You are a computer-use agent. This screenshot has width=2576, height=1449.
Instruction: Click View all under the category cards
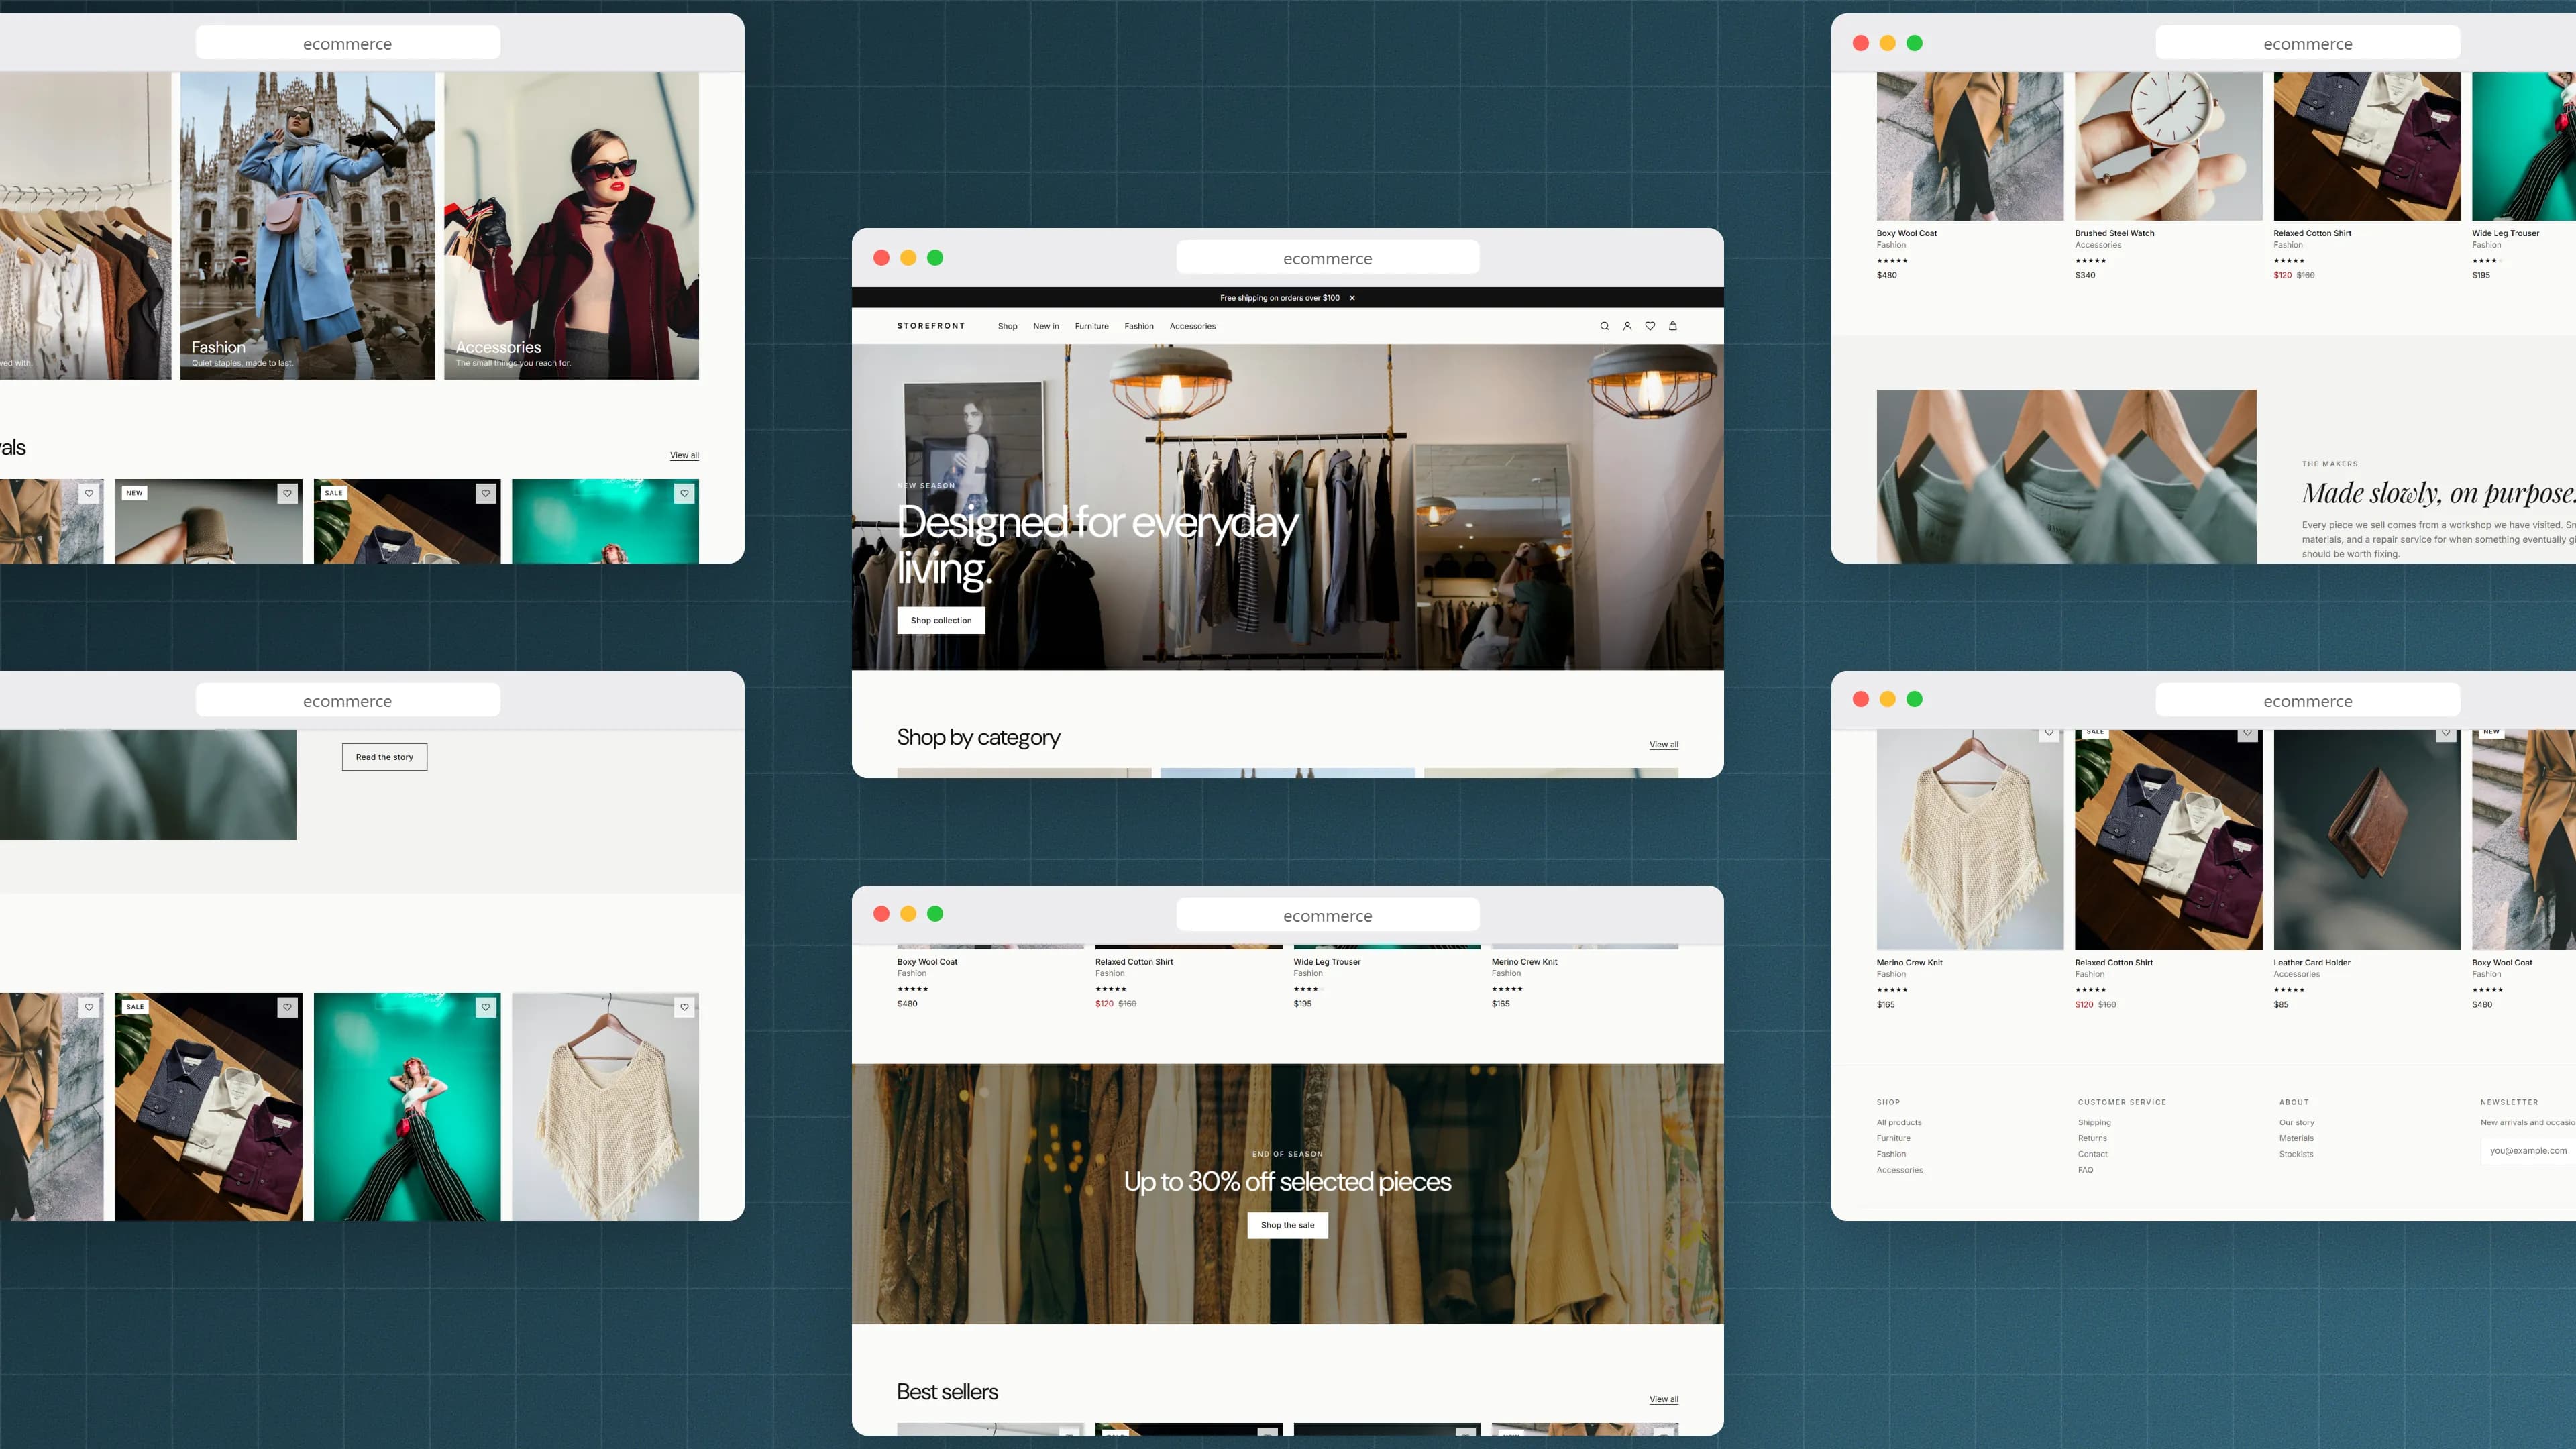[x=684, y=456]
